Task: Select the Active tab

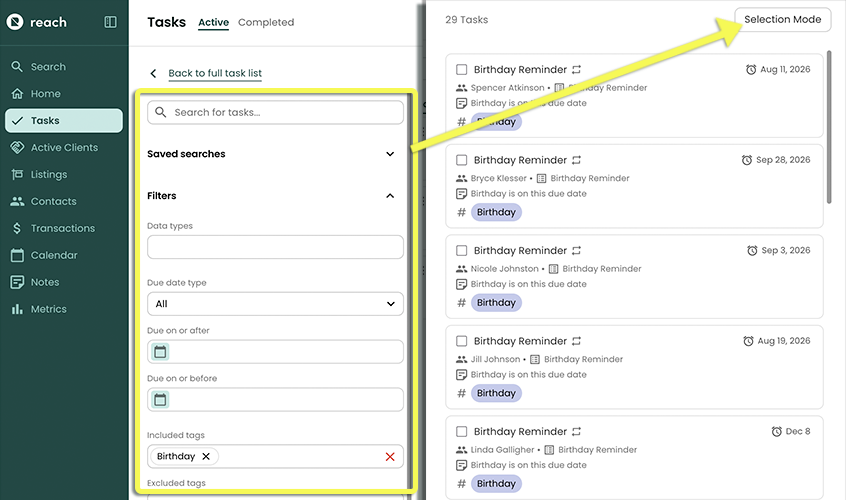Action: click(x=213, y=22)
